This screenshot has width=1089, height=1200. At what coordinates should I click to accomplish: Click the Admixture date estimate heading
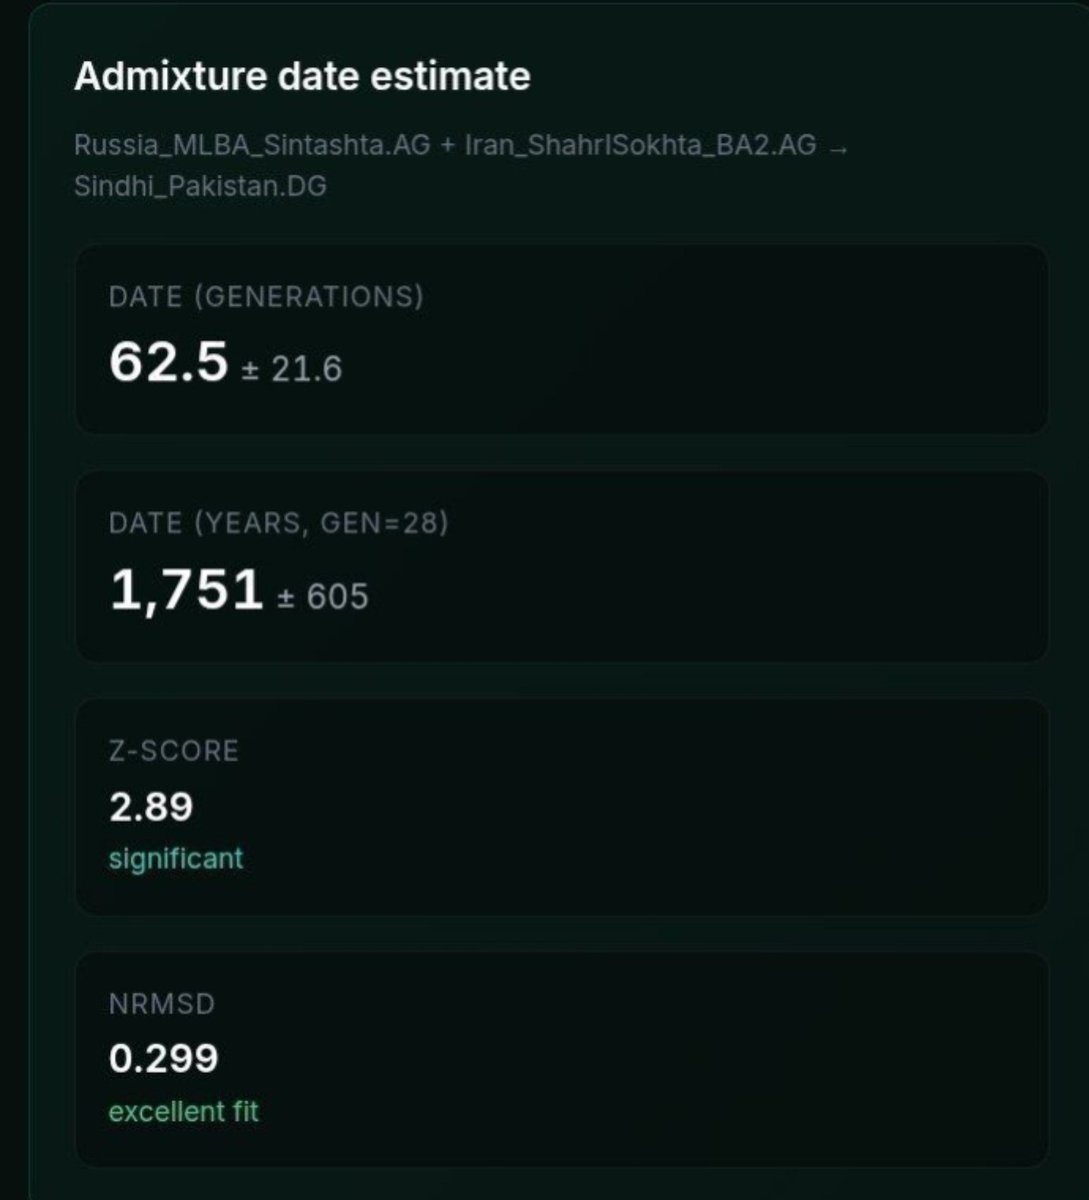(x=302, y=77)
